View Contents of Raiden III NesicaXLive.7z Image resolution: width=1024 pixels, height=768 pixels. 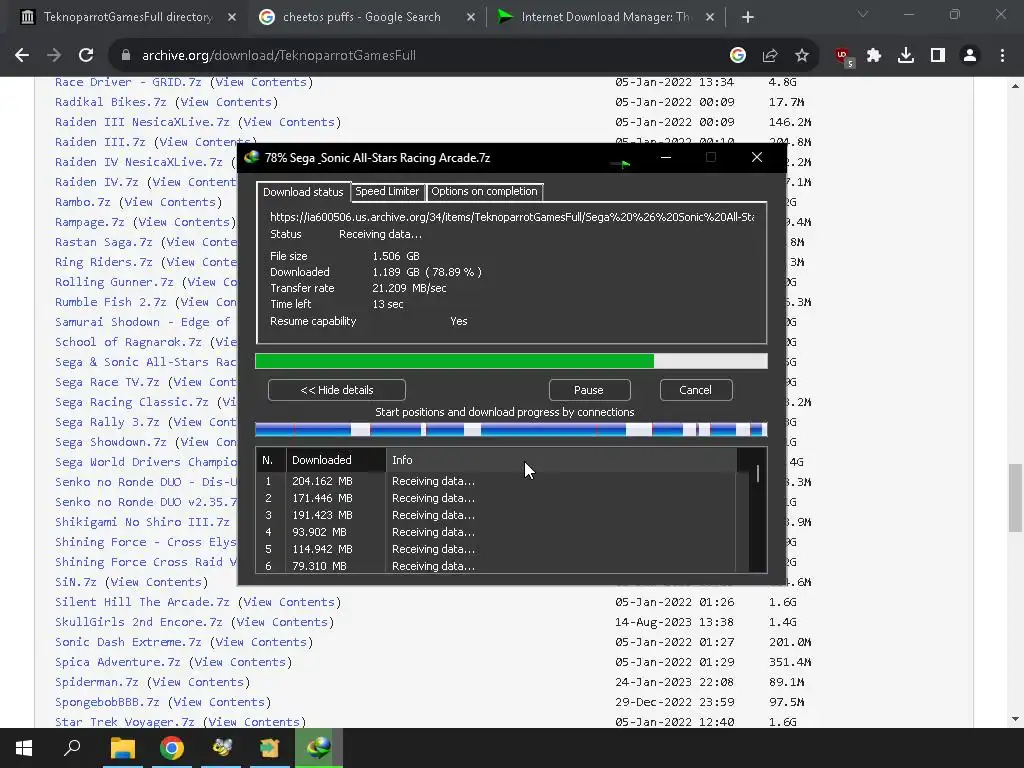pos(289,122)
